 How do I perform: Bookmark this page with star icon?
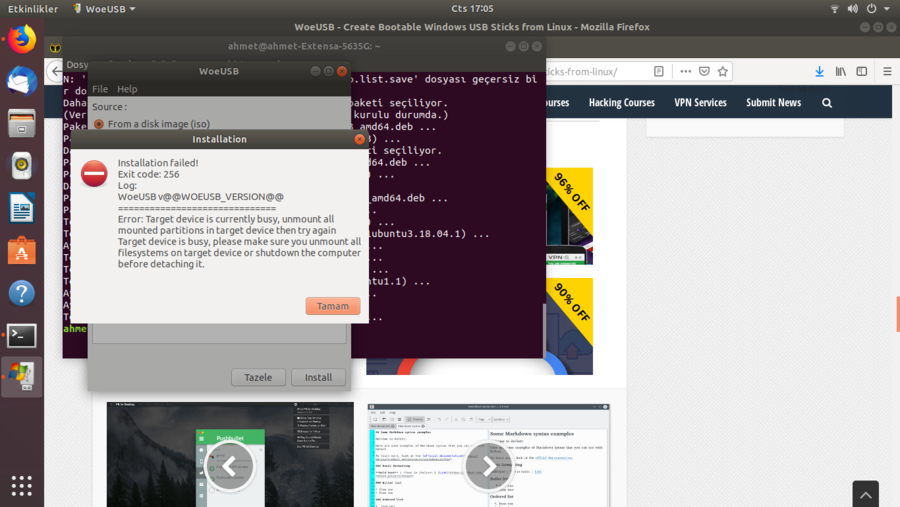[x=723, y=71]
